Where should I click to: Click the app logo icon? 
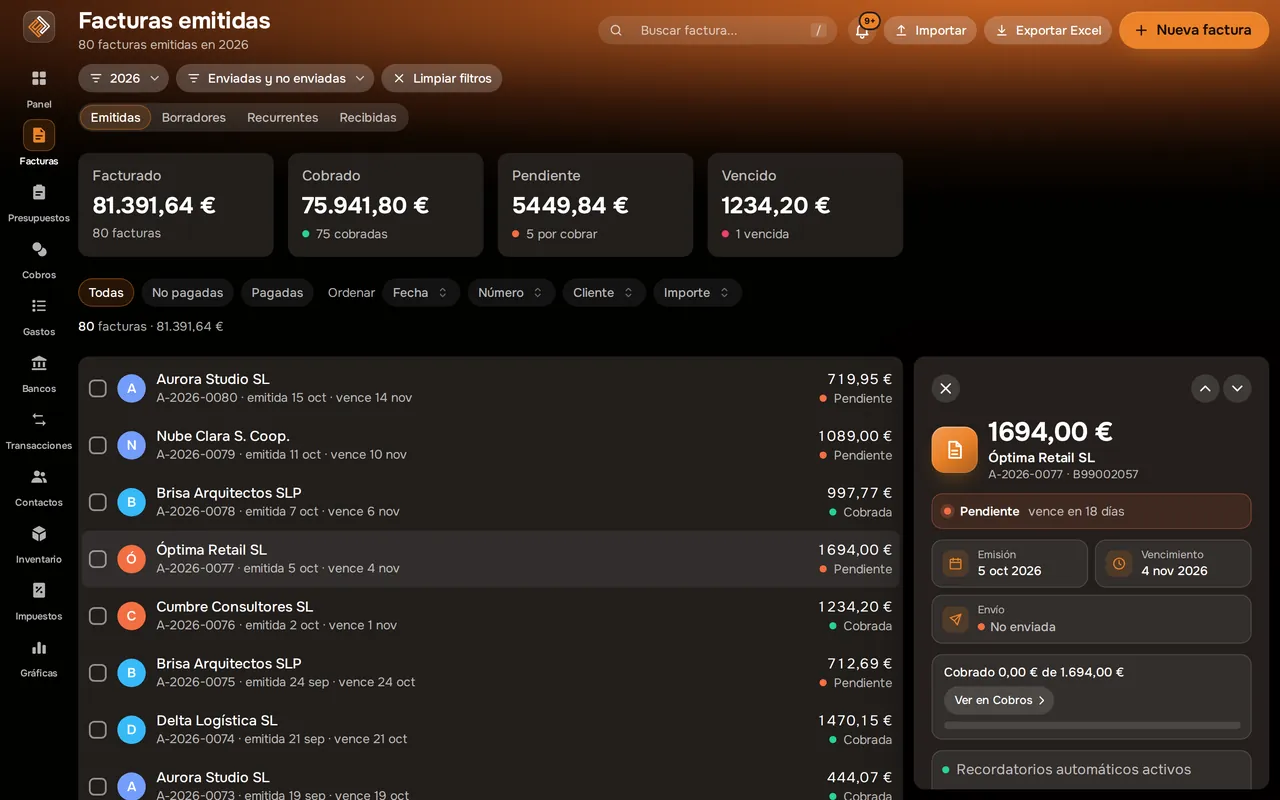coord(39,27)
